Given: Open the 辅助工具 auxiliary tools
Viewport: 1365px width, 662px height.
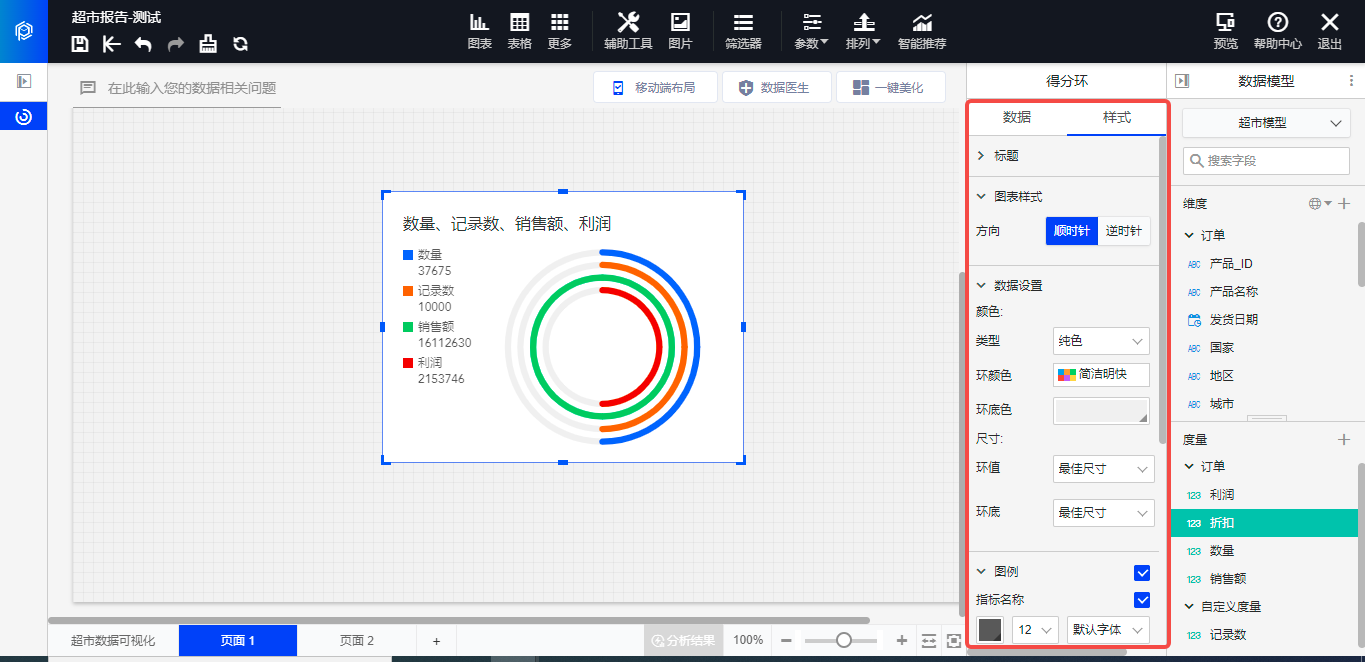Looking at the screenshot, I should coord(628,31).
